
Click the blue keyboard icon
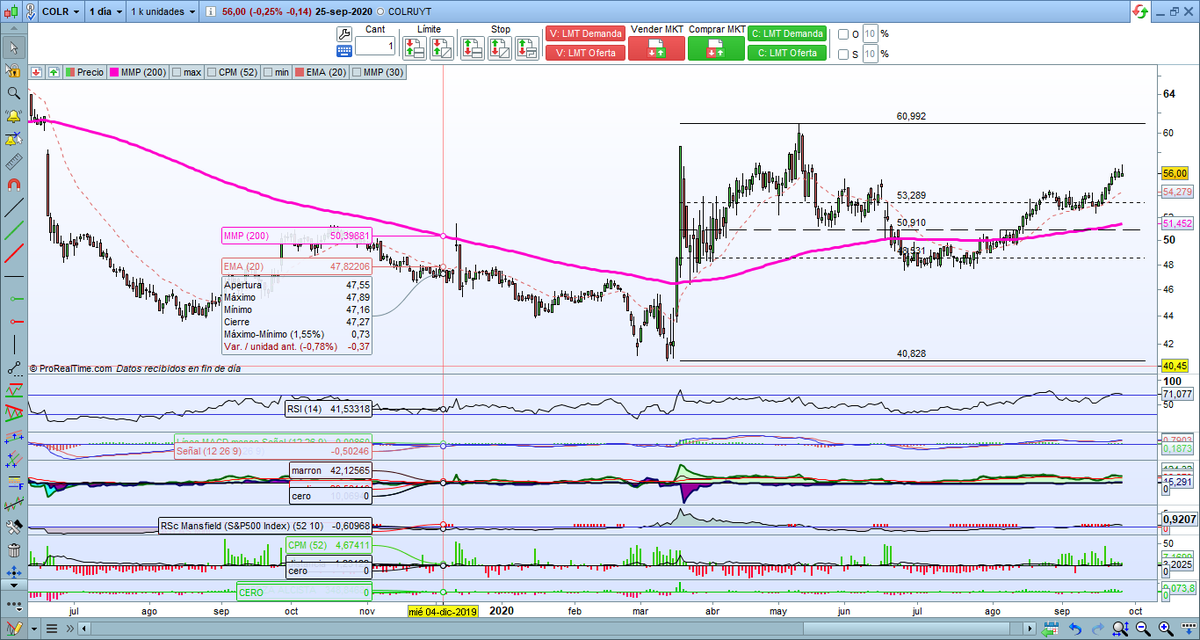coord(343,49)
